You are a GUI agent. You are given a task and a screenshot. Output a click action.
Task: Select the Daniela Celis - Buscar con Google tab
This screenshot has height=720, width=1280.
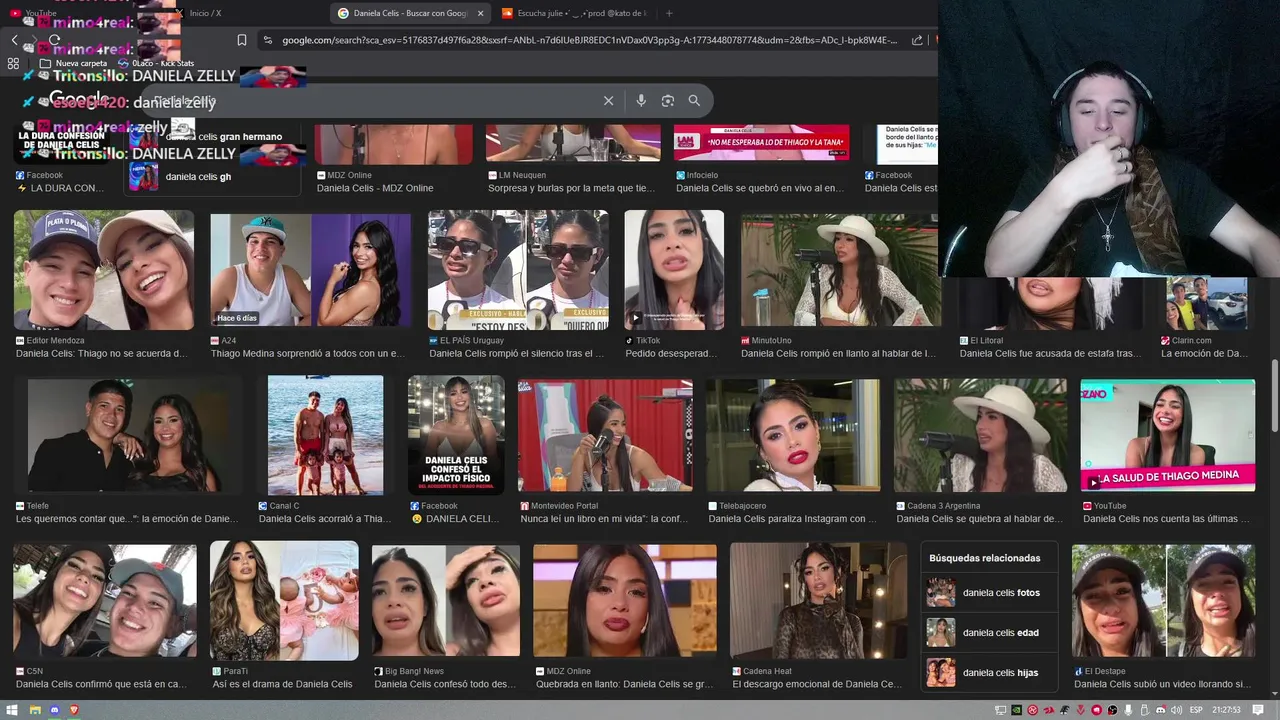pyautogui.click(x=410, y=13)
